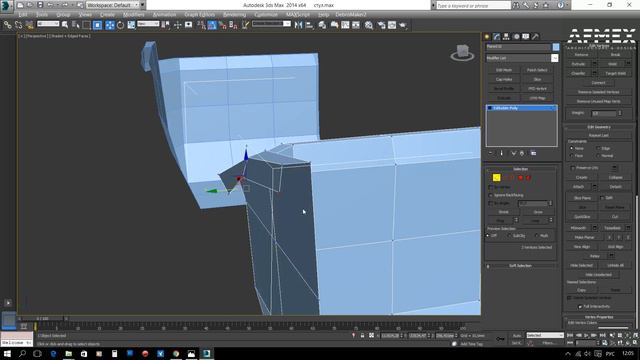Select the Select and Link tool
The width and height of the screenshot is (640, 360).
tap(7, 25)
